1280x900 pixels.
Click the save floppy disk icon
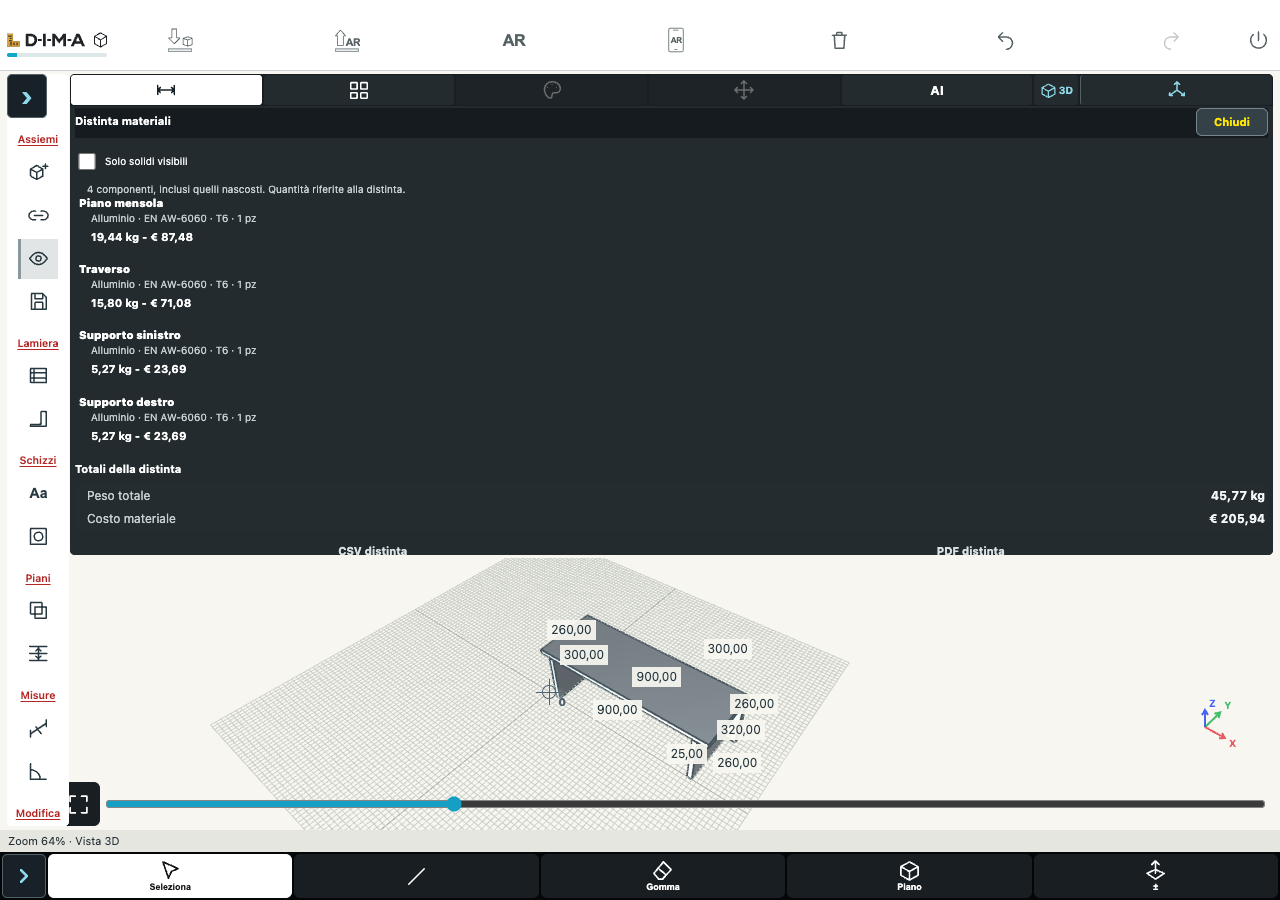click(x=38, y=301)
